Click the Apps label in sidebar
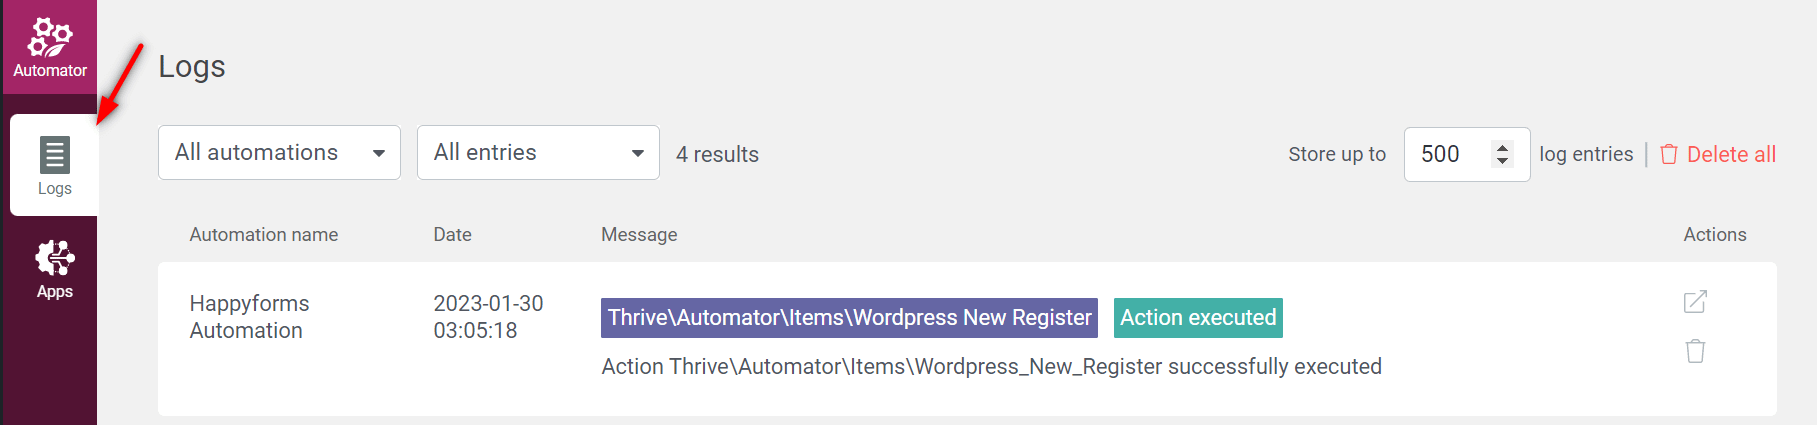This screenshot has width=1817, height=425. [x=55, y=292]
